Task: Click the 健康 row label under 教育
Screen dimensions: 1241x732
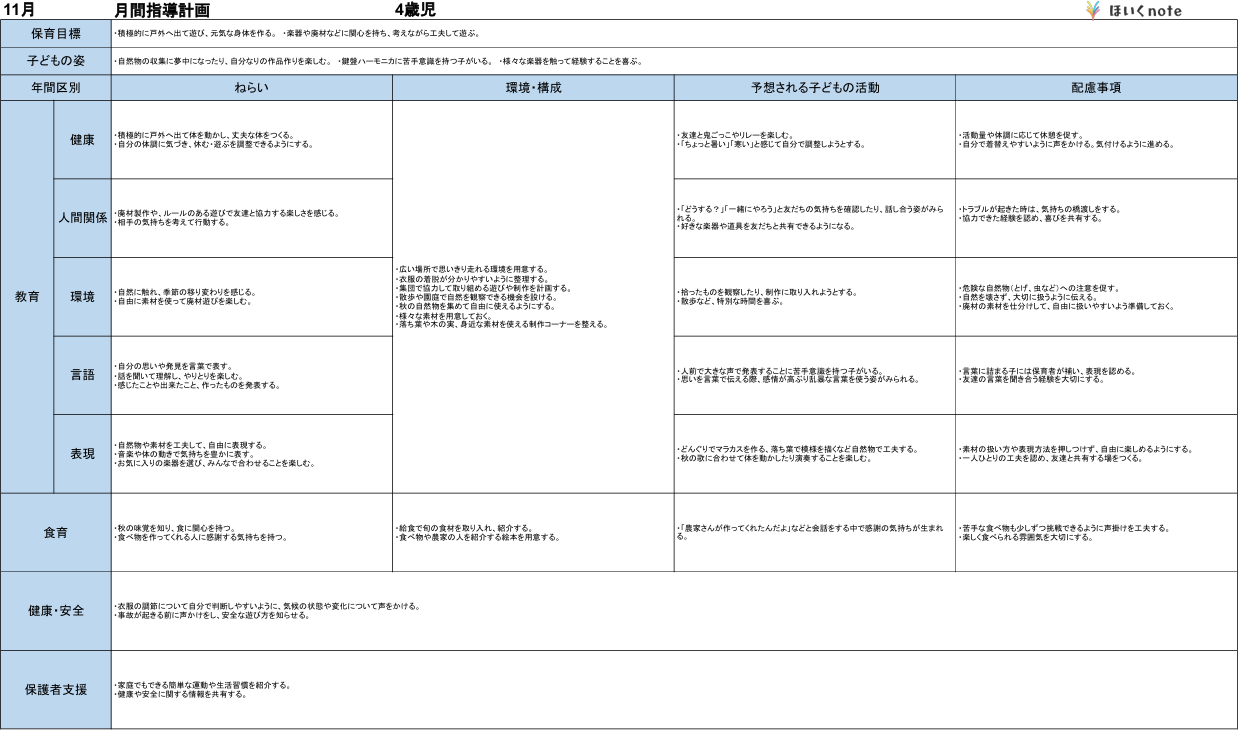Action: (x=82, y=140)
